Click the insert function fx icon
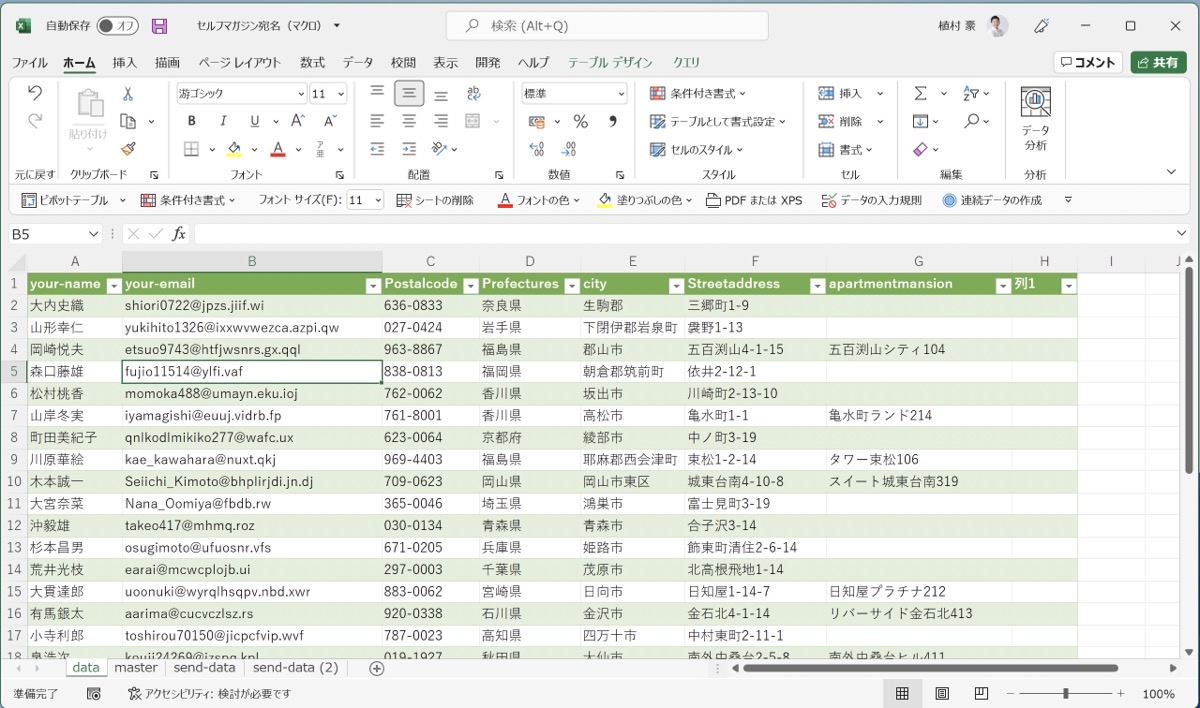 click(179, 233)
